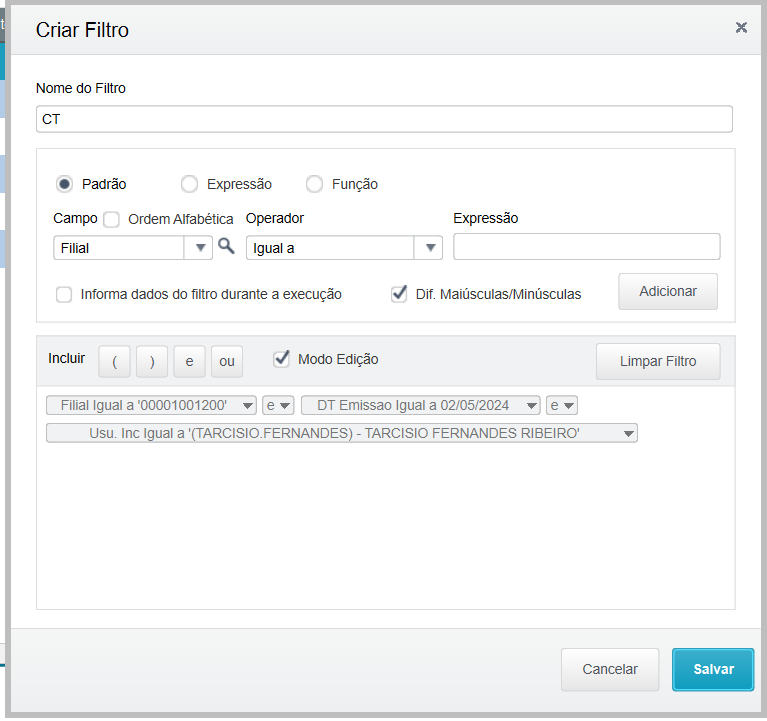Viewport: 767px width, 721px height.
Task: Click the Nome do Filtro text field
Action: click(x=384, y=119)
